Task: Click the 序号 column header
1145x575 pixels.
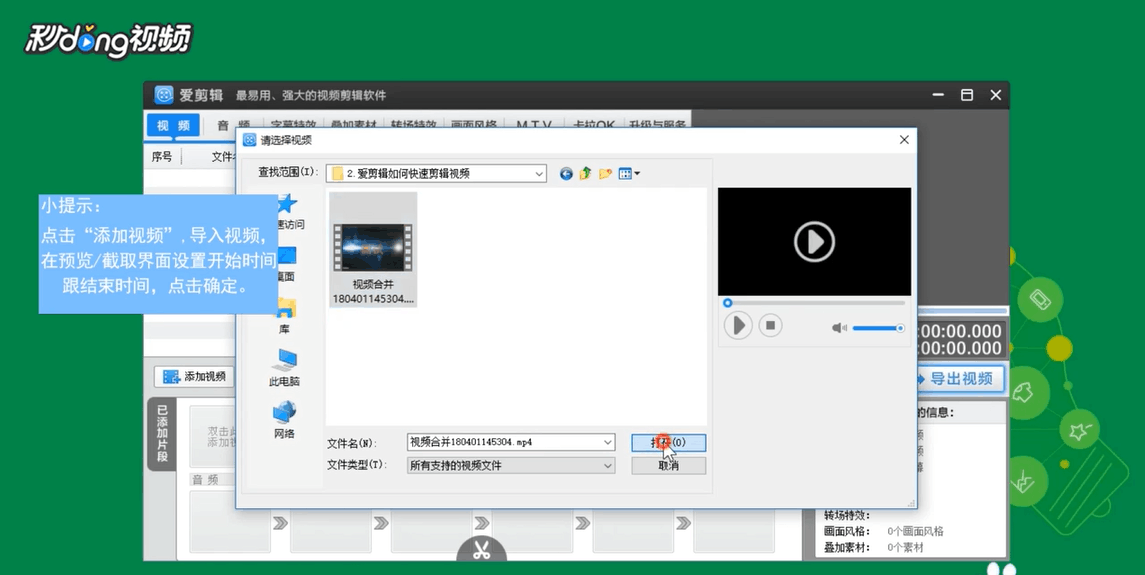Action: pos(162,156)
